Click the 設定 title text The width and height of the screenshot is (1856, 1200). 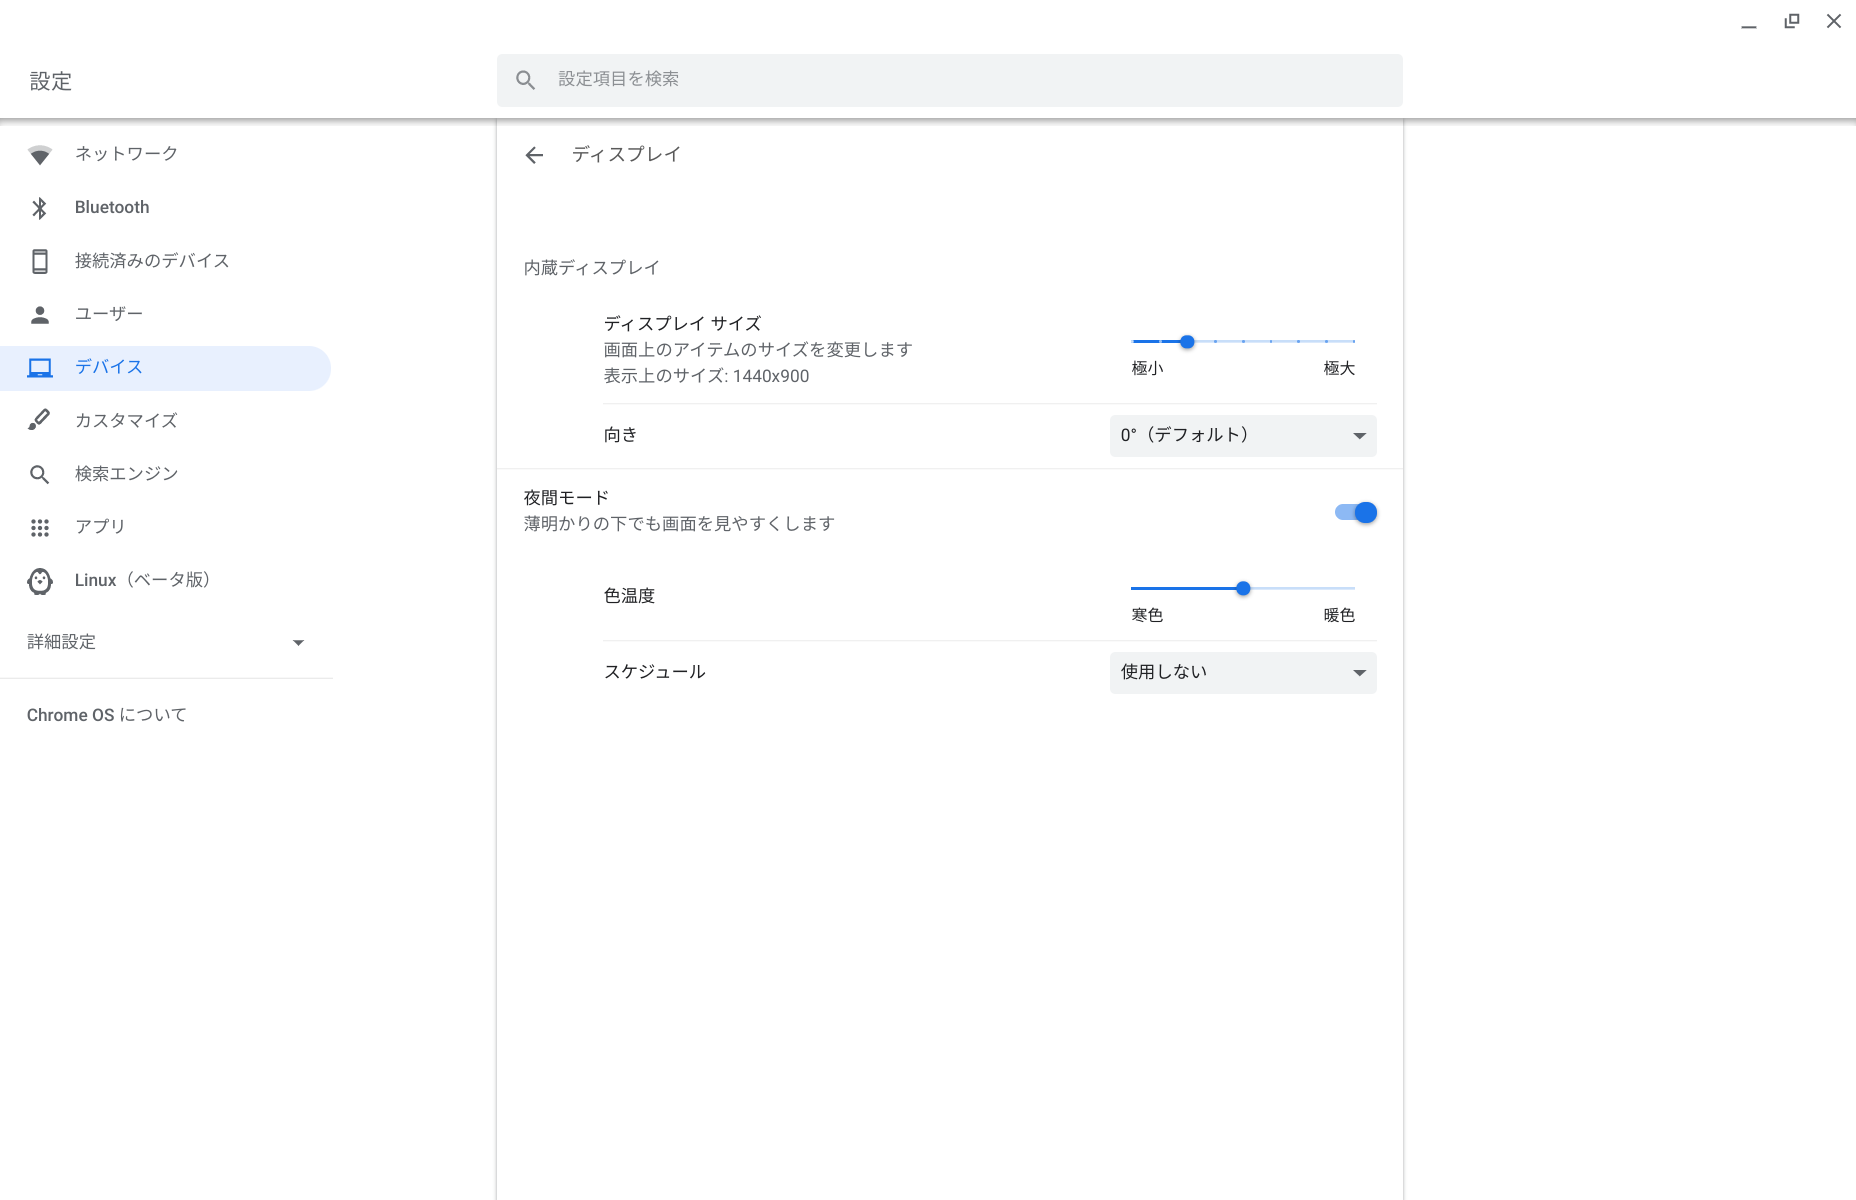[x=51, y=82]
